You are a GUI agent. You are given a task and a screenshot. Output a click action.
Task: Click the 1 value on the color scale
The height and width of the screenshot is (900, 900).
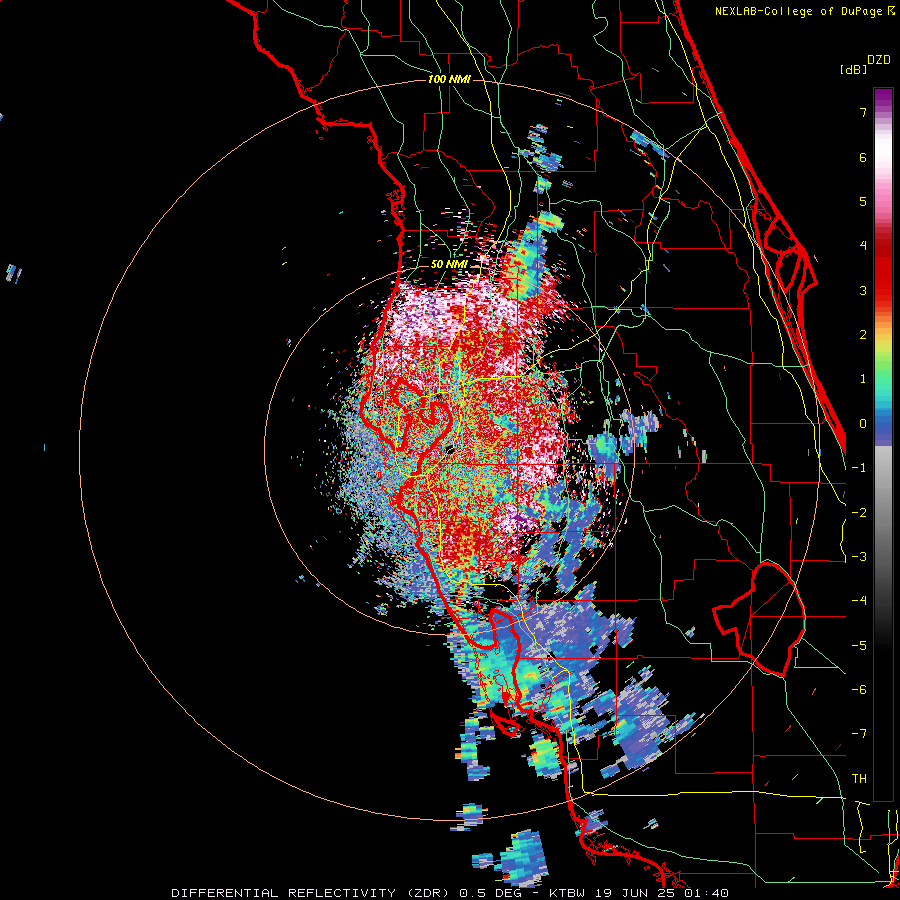(x=863, y=379)
